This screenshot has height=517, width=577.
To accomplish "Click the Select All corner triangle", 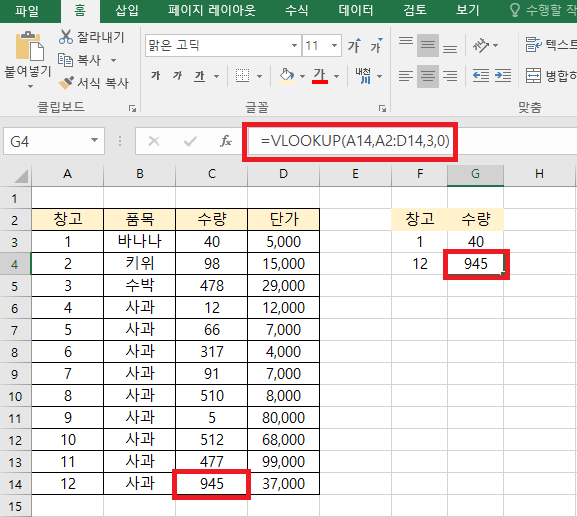I will (x=21, y=176).
